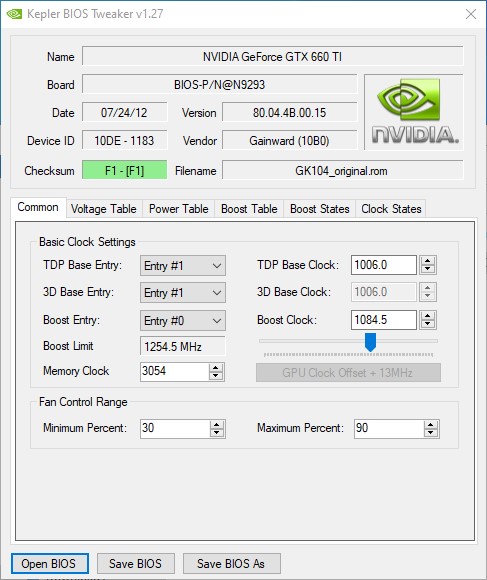Click the Maximum Percent field showing 90

coord(389,429)
